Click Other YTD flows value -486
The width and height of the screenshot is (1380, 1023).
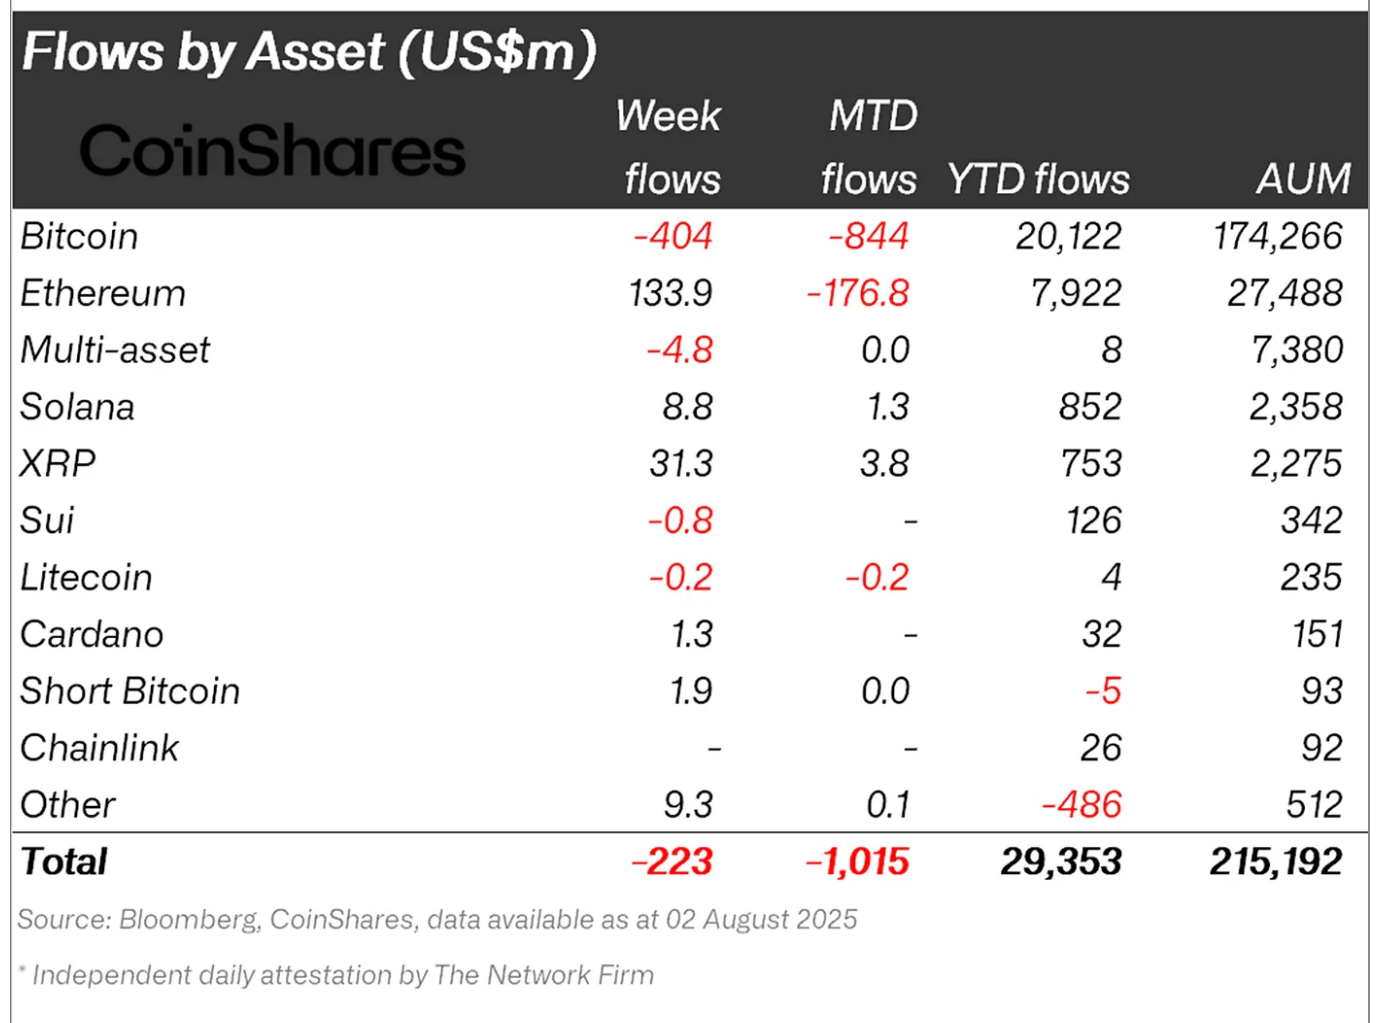click(1082, 805)
